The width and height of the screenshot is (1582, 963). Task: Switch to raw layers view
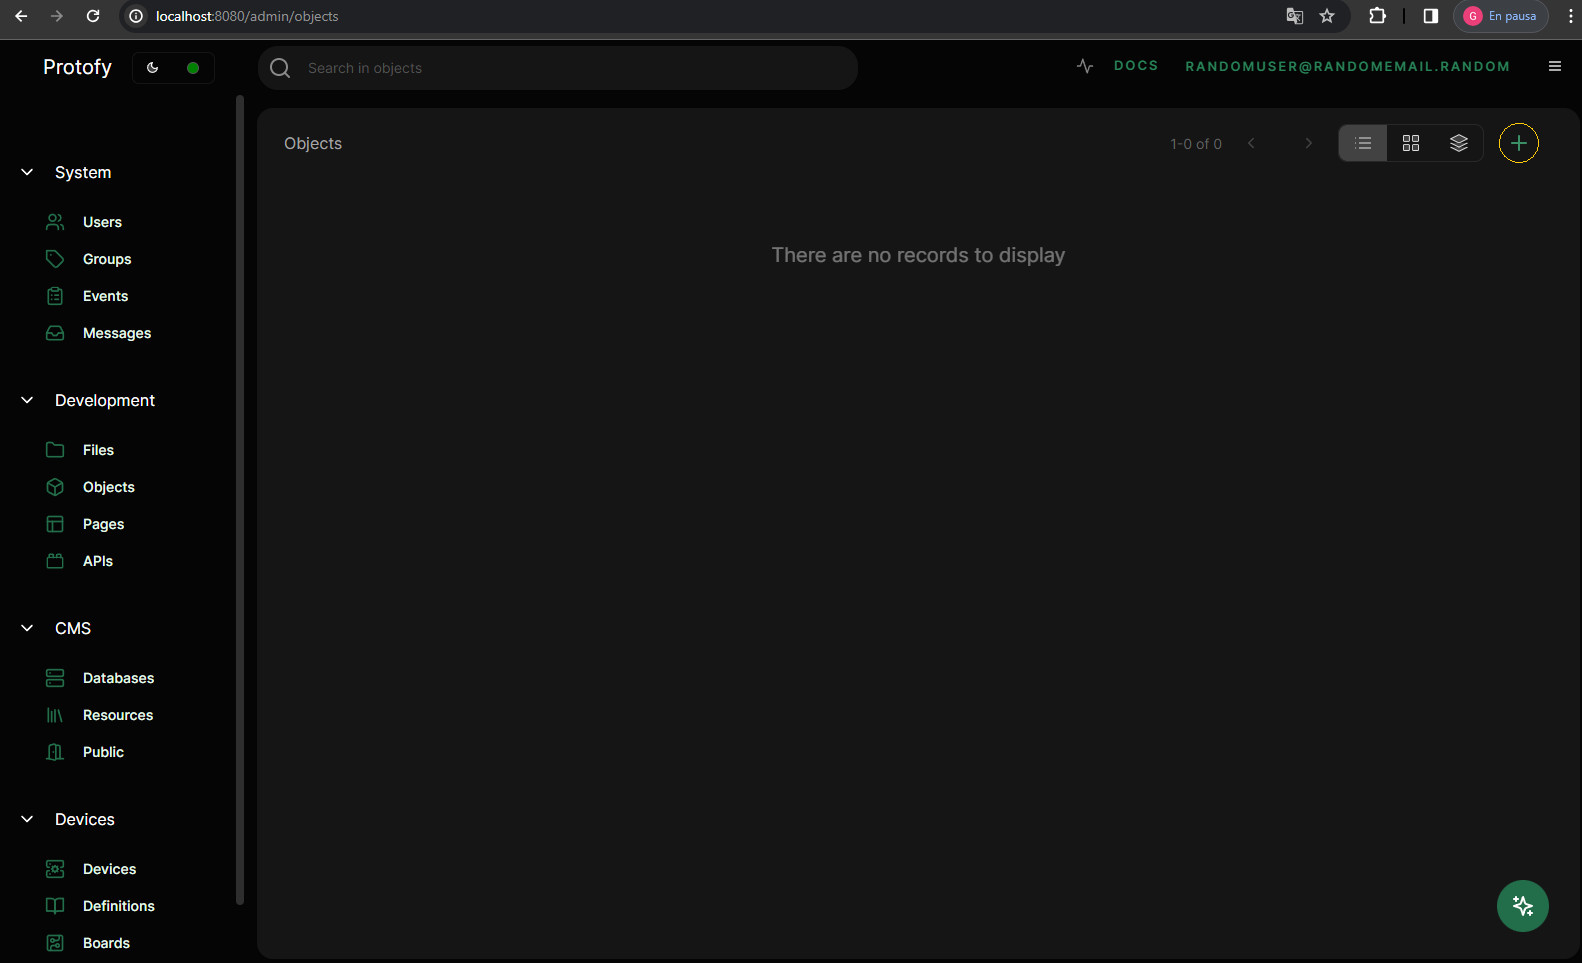coord(1459,143)
